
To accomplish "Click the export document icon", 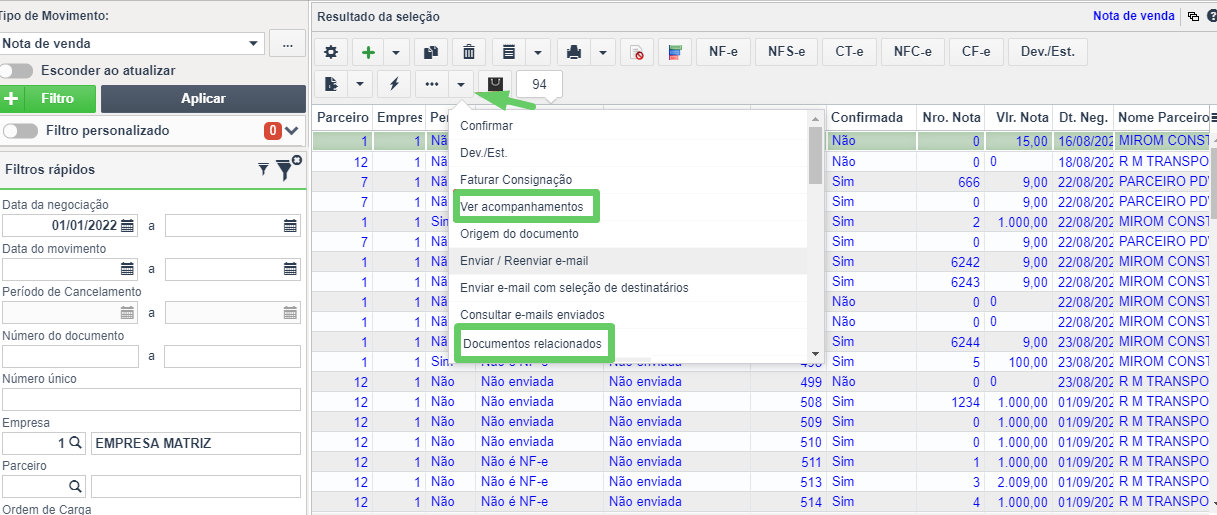I will click(x=331, y=84).
